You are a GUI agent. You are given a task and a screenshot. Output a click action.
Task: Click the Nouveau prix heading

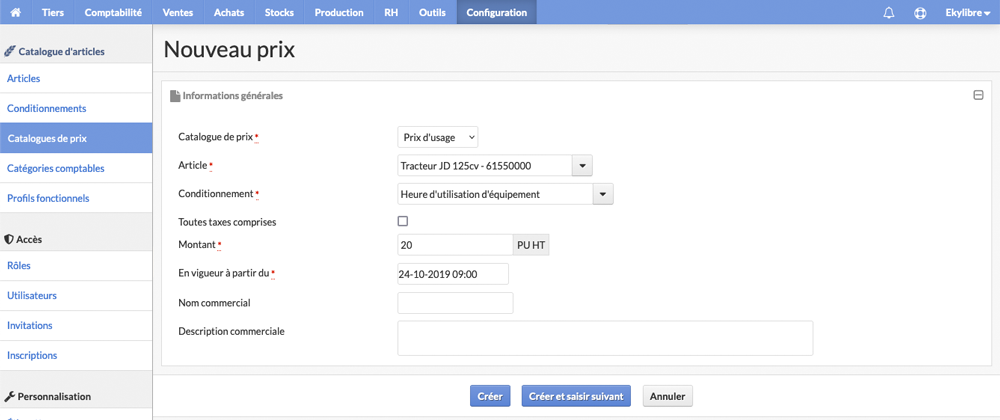(x=230, y=50)
